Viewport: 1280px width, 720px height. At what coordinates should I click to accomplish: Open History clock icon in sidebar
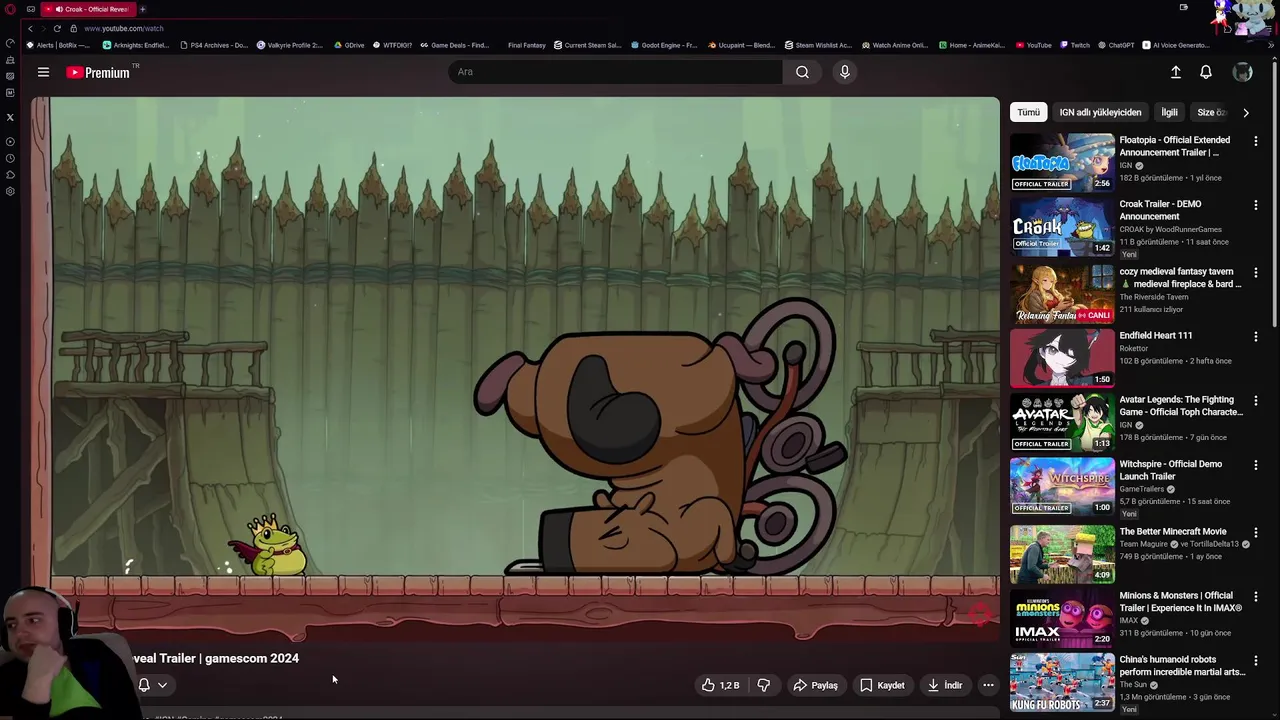point(10,158)
